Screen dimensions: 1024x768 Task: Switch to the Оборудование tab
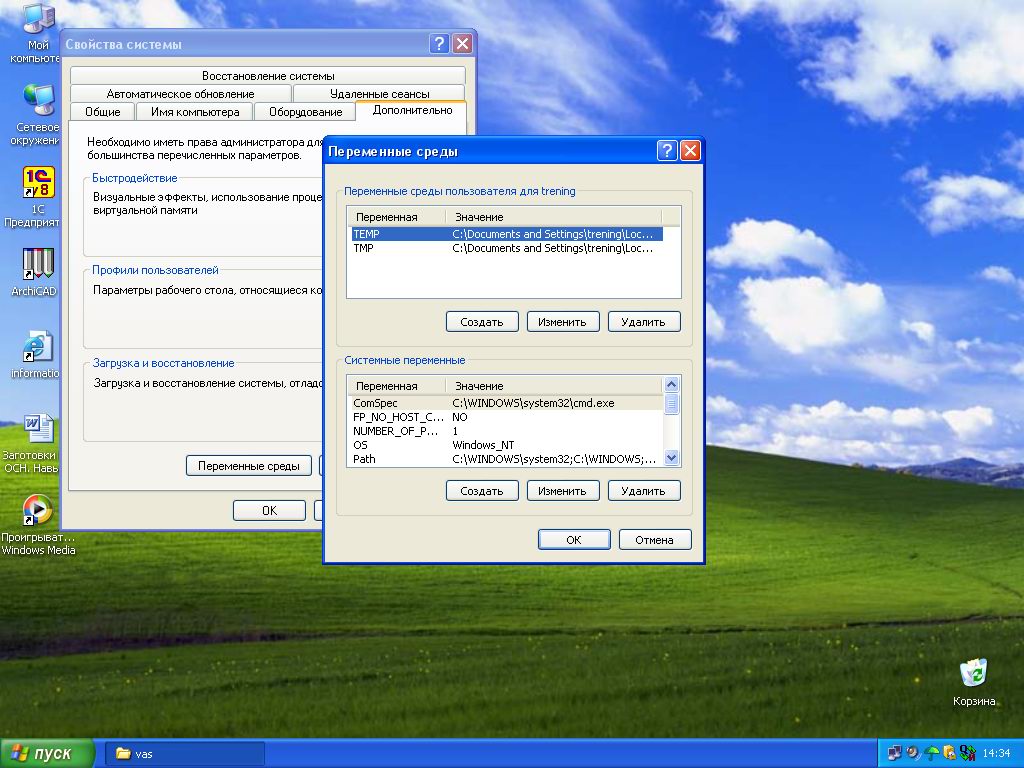point(306,112)
